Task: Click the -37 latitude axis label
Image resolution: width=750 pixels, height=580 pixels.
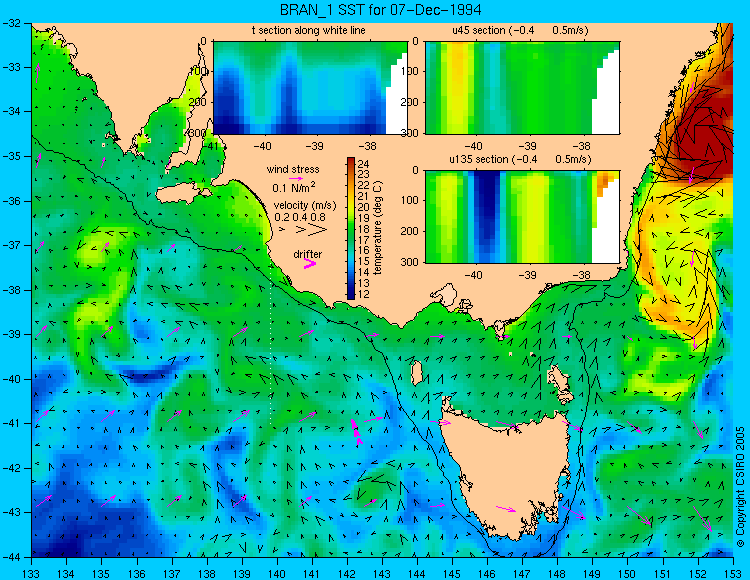Action: 11,245
